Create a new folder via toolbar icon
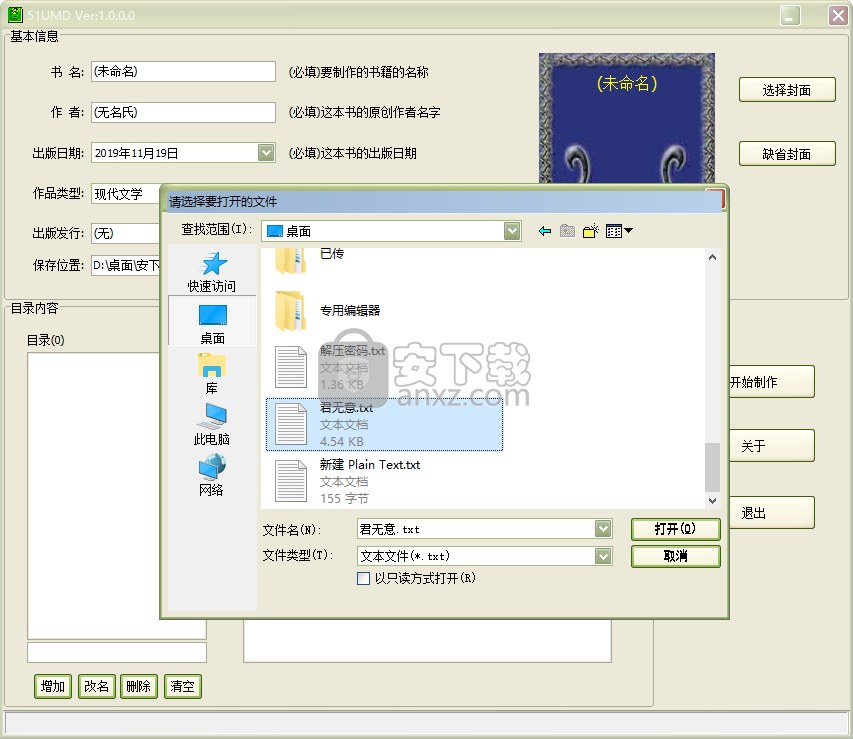 pos(591,231)
